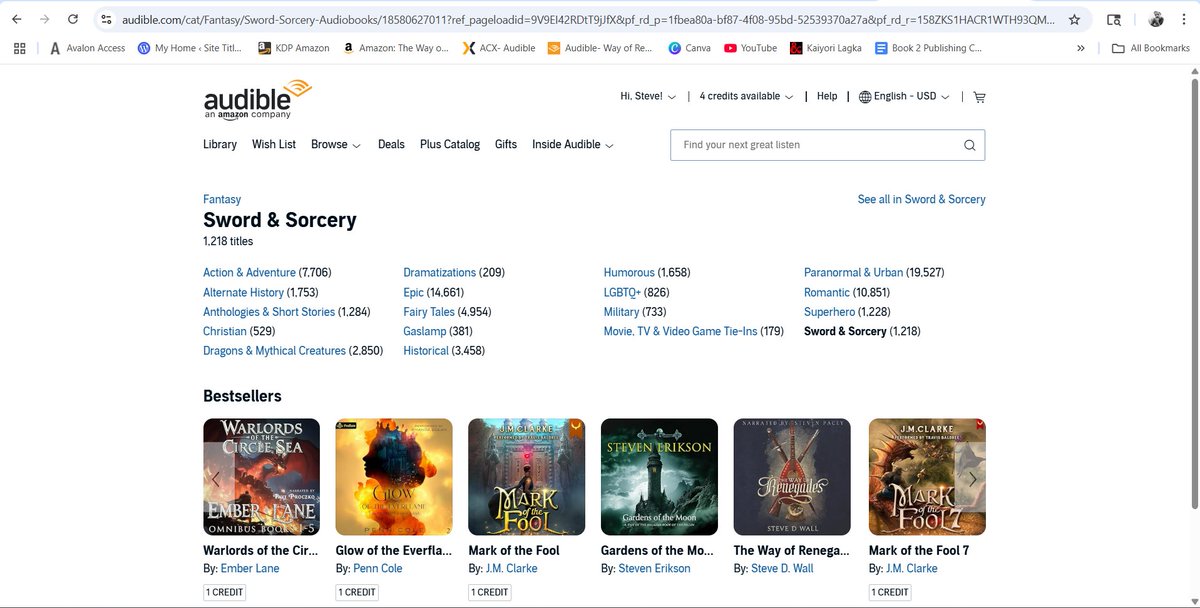
Task: Bookmark this page with star icon
Action: [x=1074, y=19]
